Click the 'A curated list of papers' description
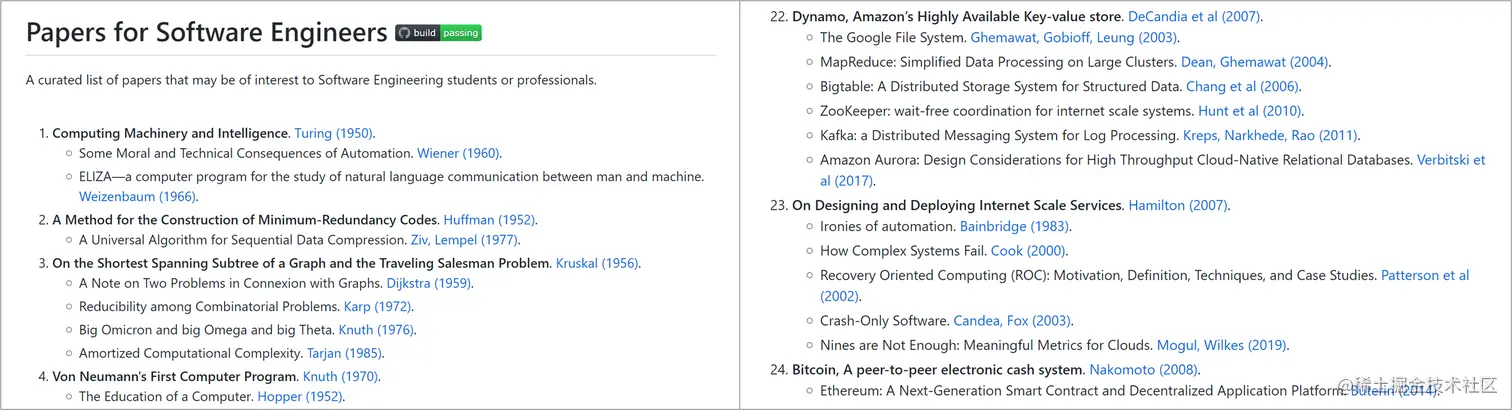This screenshot has height=410, width=1512. [x=311, y=80]
